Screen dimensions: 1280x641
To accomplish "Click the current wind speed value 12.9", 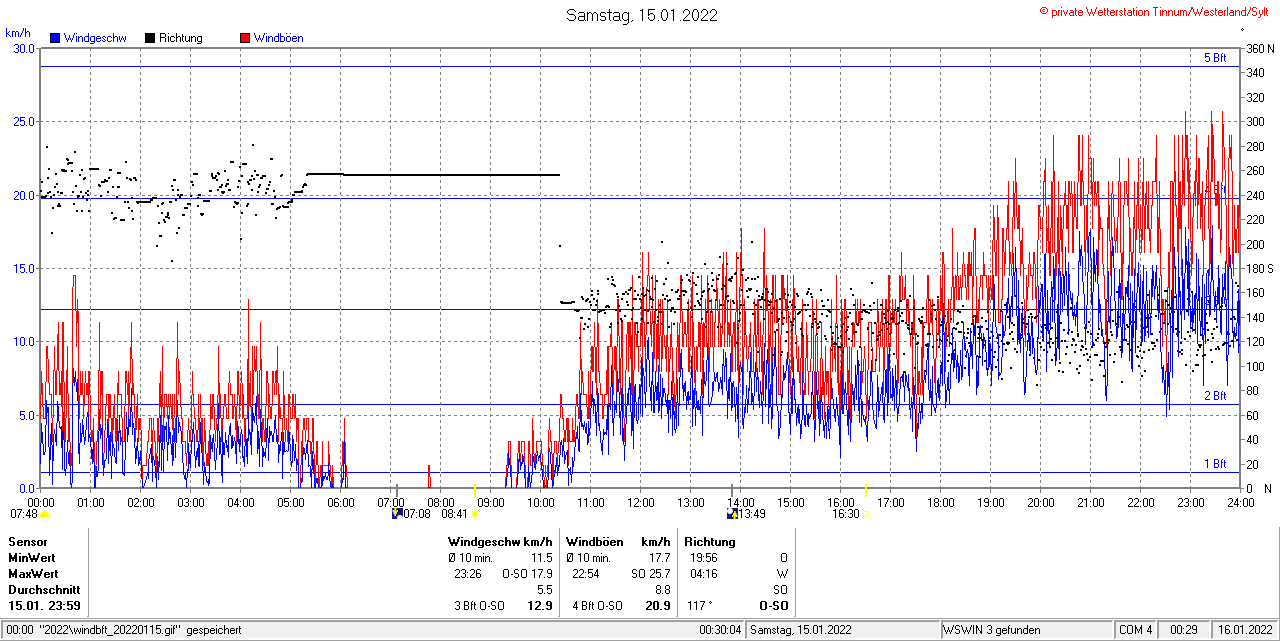I will (540, 606).
